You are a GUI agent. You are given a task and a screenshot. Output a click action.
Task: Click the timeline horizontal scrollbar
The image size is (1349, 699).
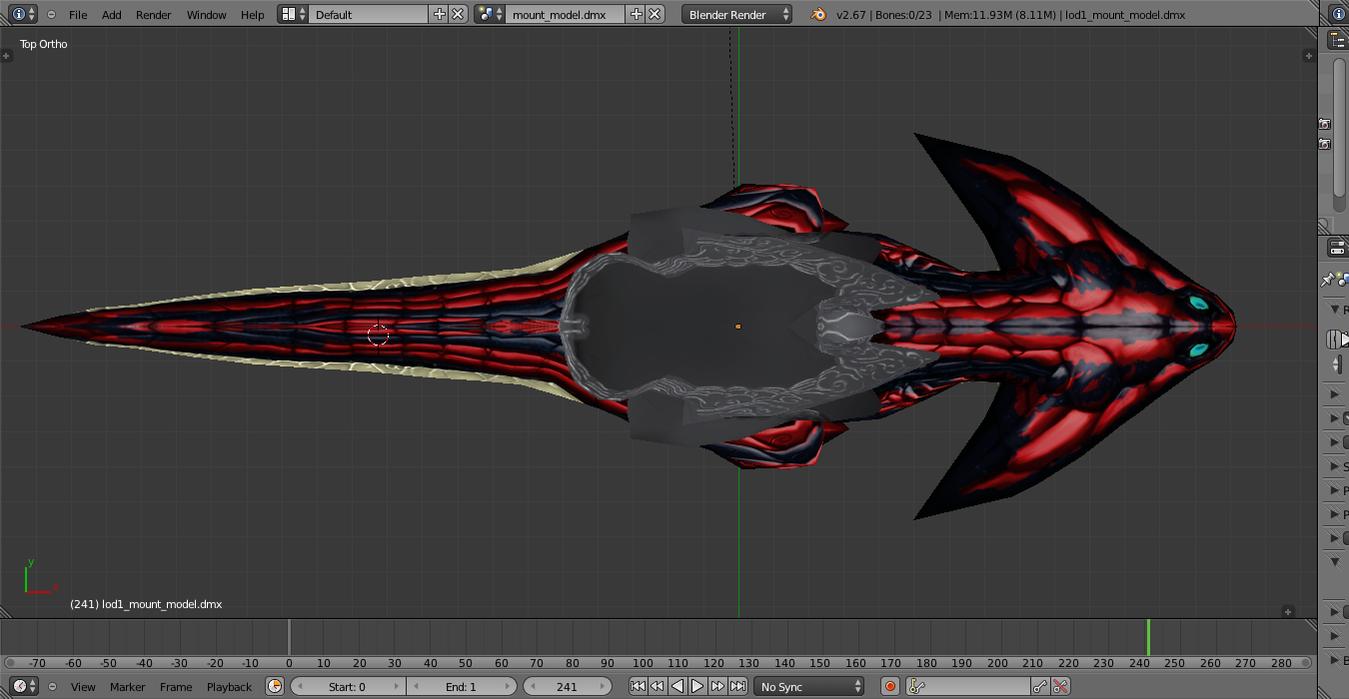tap(658, 662)
